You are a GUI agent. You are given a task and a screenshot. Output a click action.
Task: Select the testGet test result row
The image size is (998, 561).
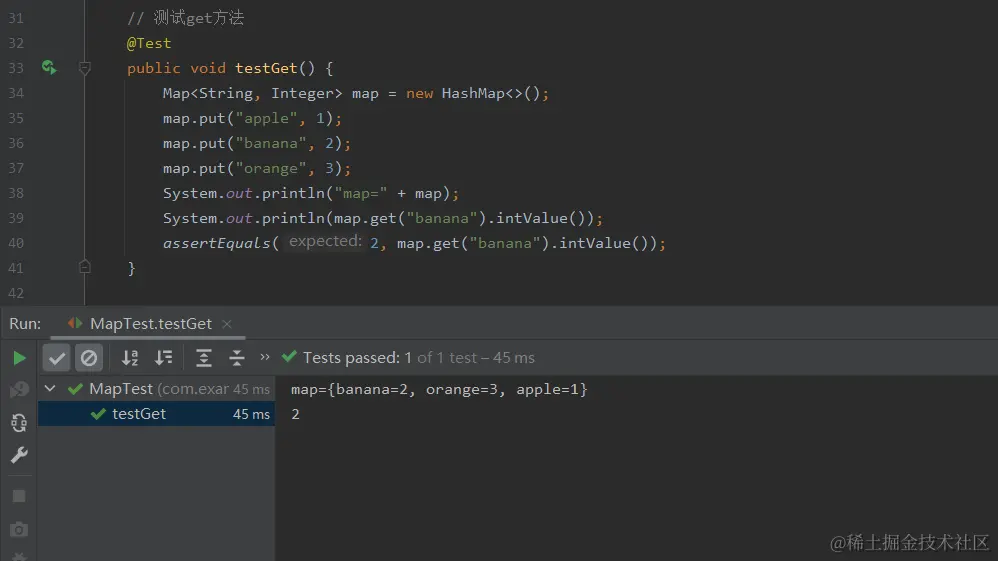157,414
